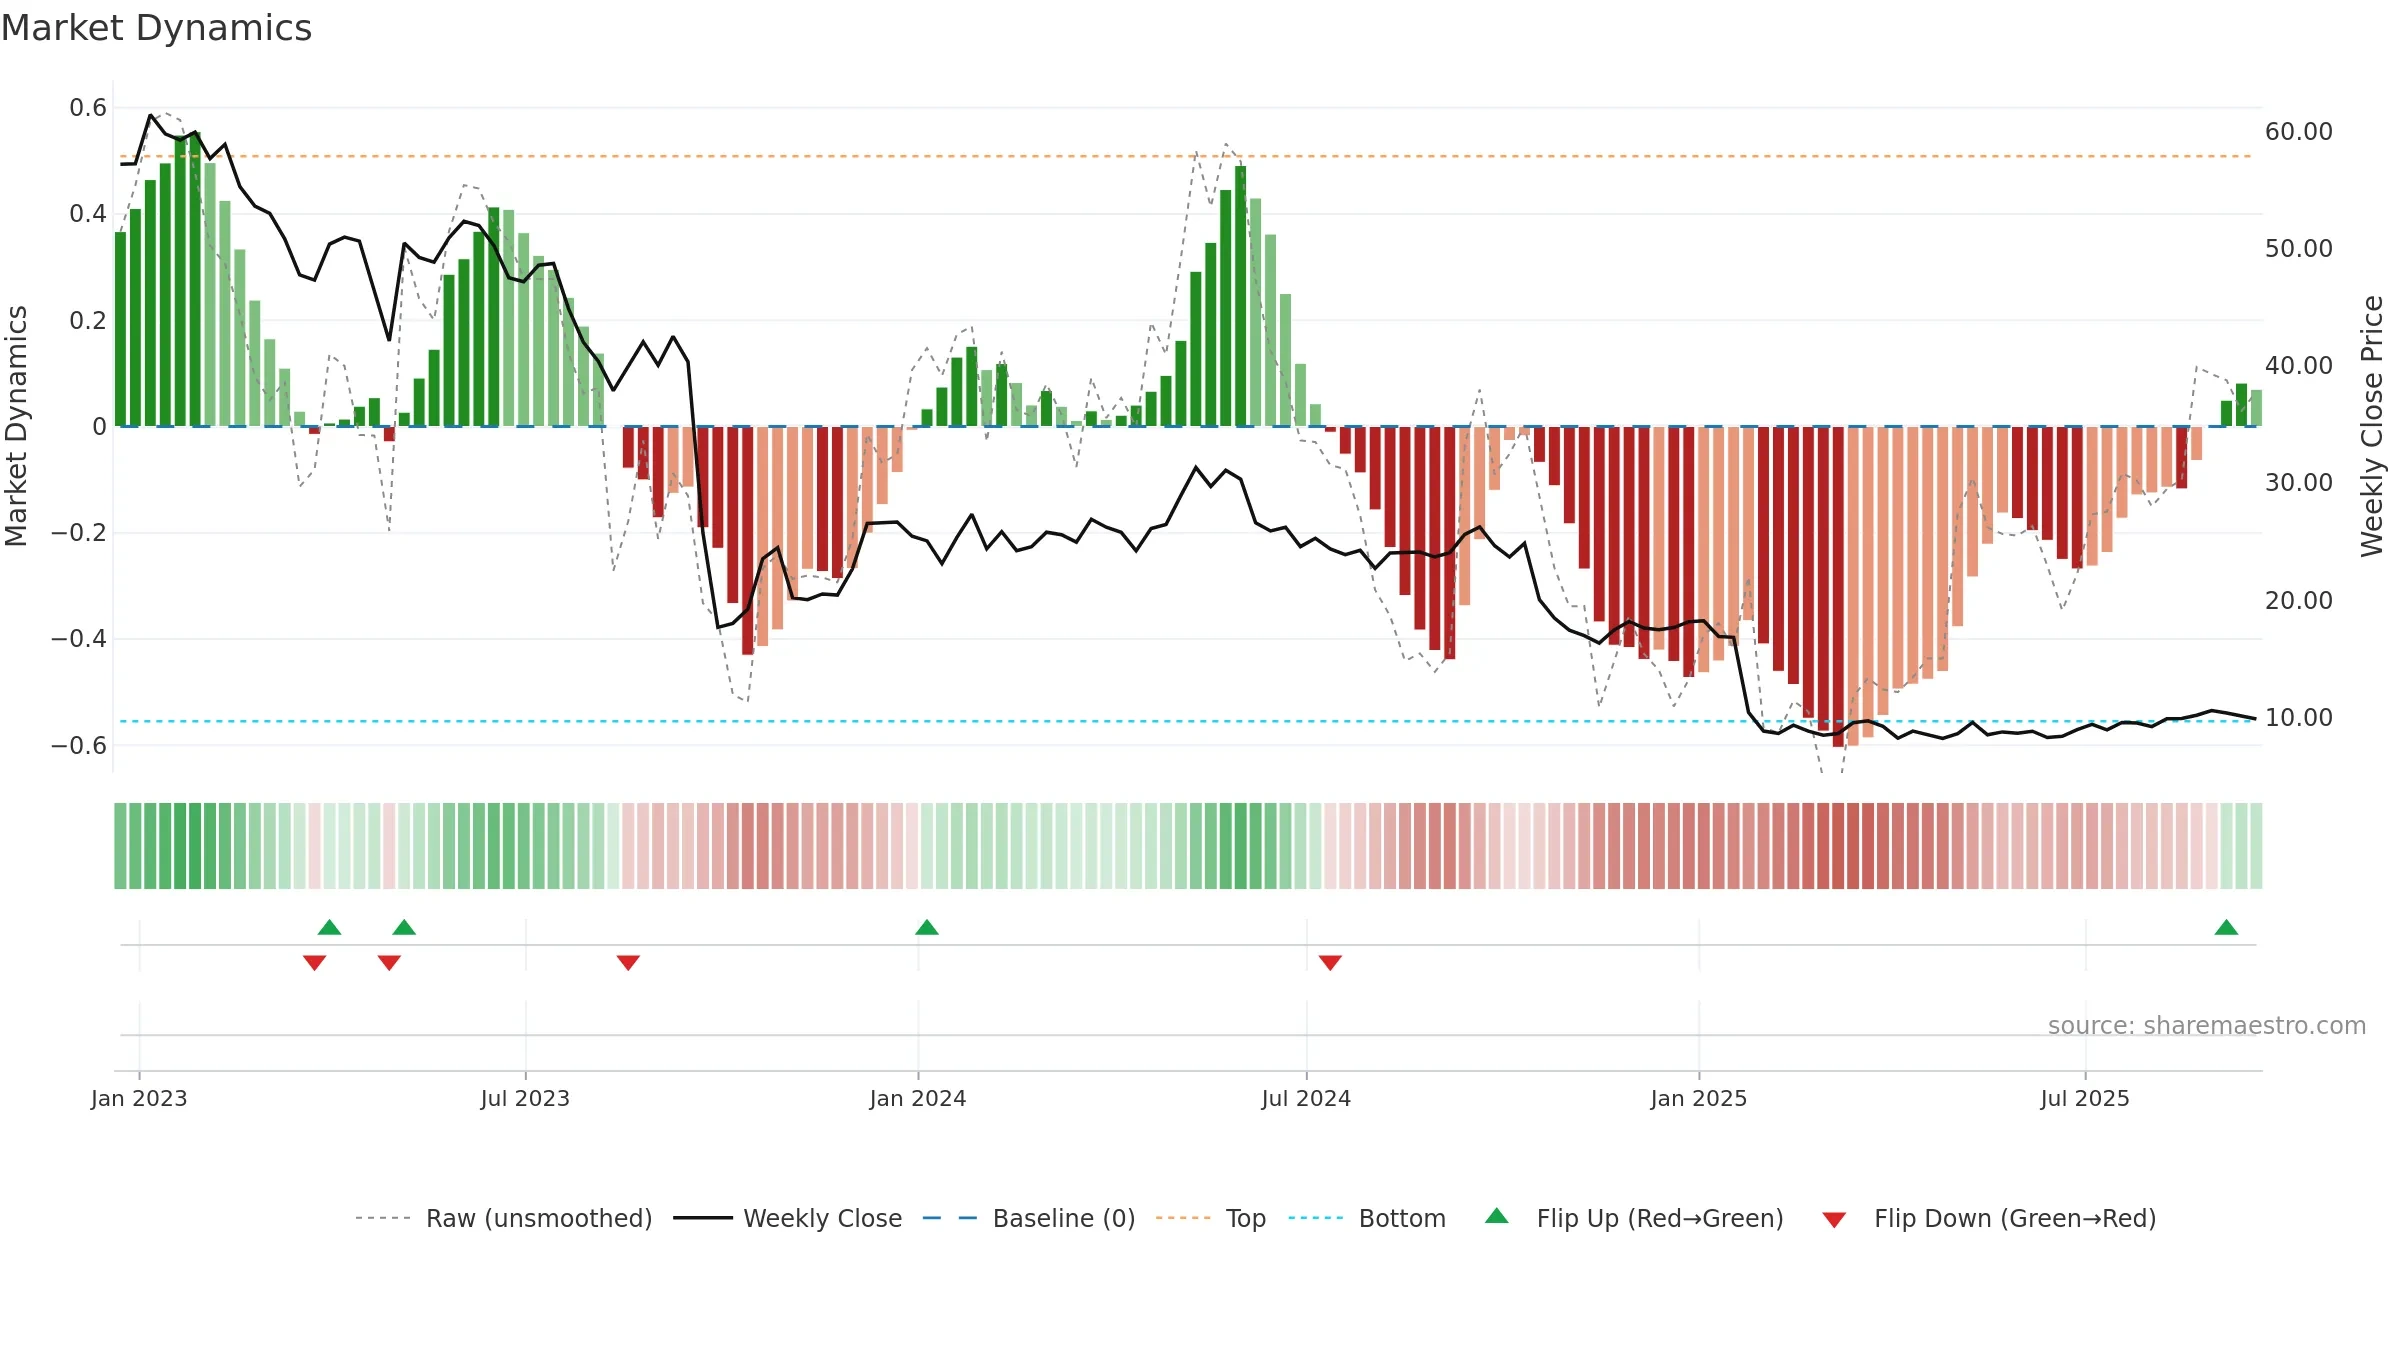The image size is (2400, 1350).
Task: Toggle the Raw (unsmoothed) legend entry
Action: [504, 1218]
